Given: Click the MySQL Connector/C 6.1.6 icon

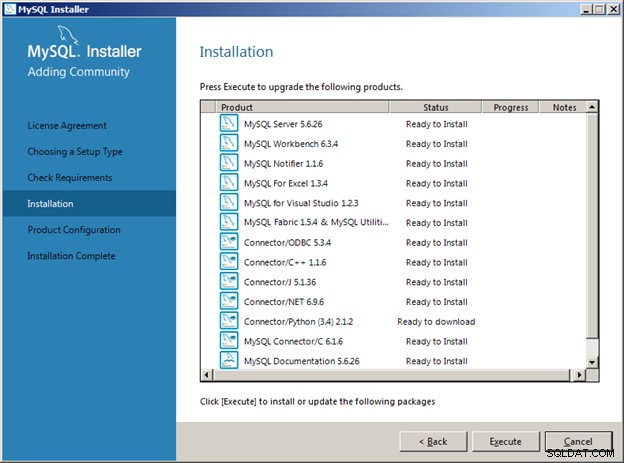Looking at the screenshot, I should (x=229, y=340).
